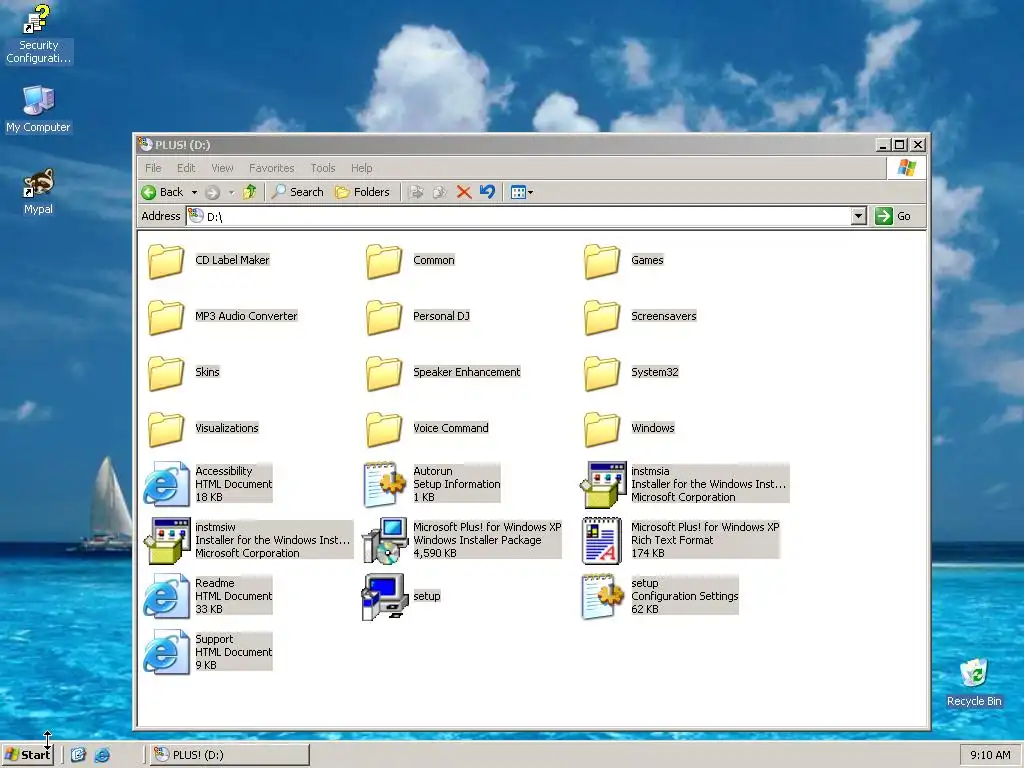
Task: Click the Copy To toolbar icon
Action: click(x=440, y=192)
